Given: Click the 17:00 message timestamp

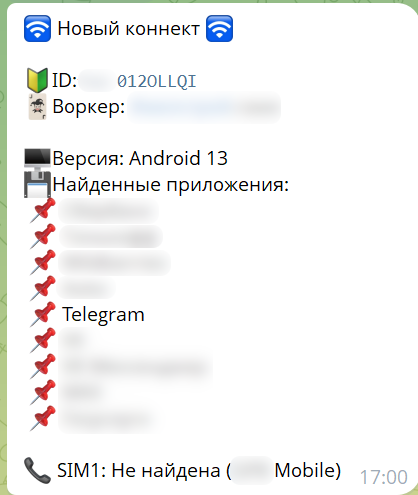Looking at the screenshot, I should tap(384, 477).
